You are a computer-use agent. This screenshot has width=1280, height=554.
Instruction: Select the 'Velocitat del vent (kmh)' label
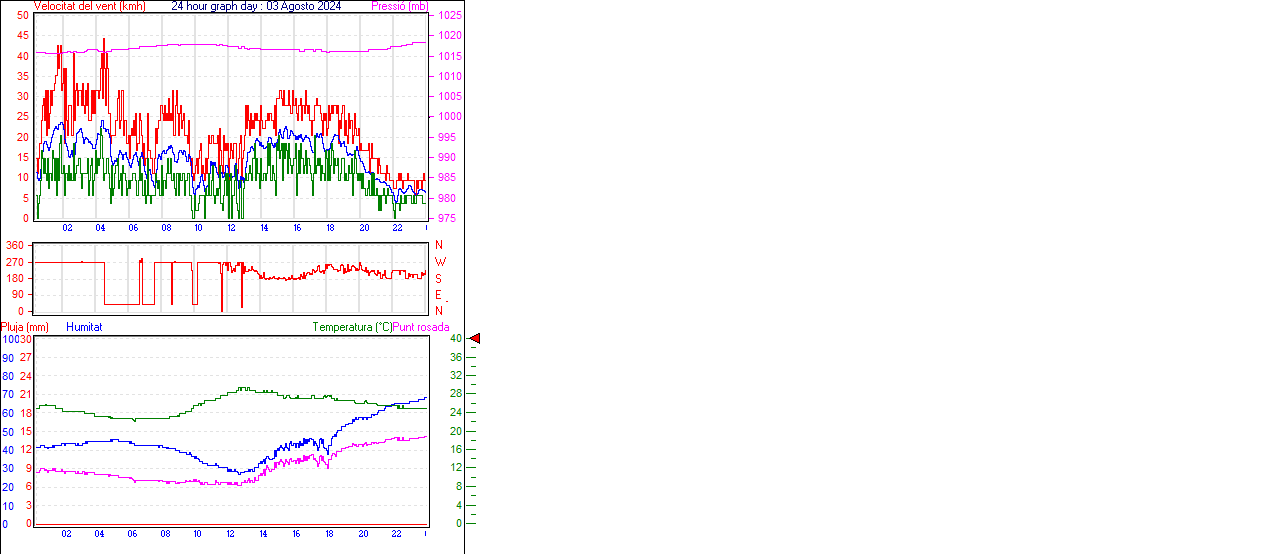coord(89,6)
